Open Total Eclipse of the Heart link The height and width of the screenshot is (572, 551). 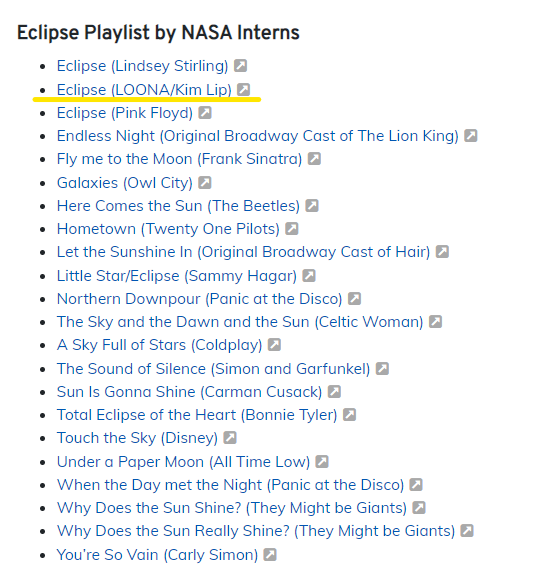197,415
